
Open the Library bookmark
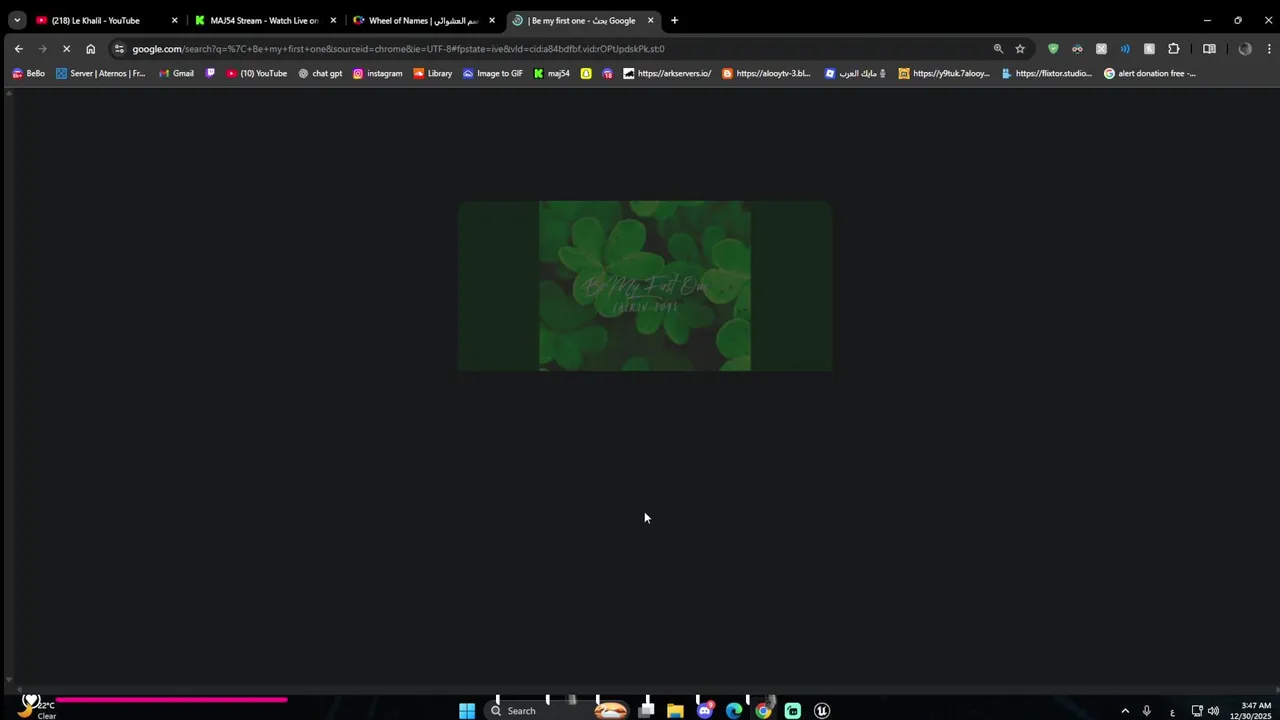pos(433,73)
